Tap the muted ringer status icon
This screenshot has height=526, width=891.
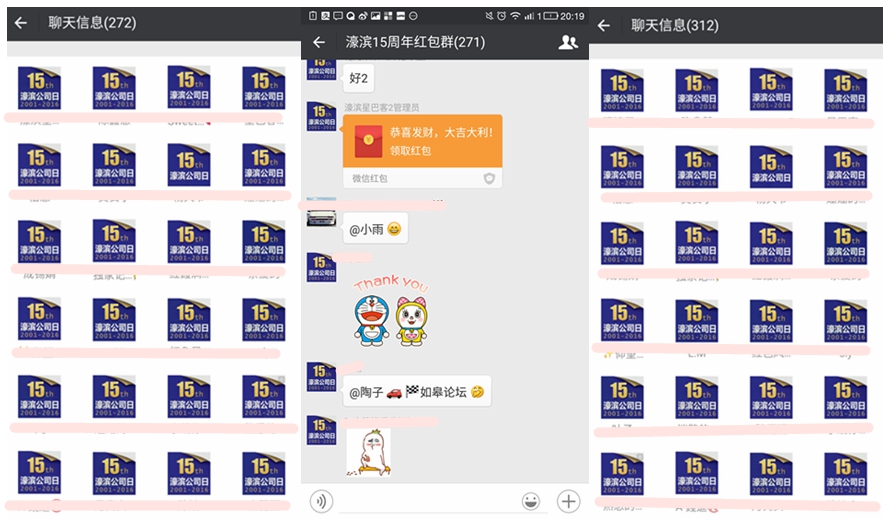pos(489,16)
